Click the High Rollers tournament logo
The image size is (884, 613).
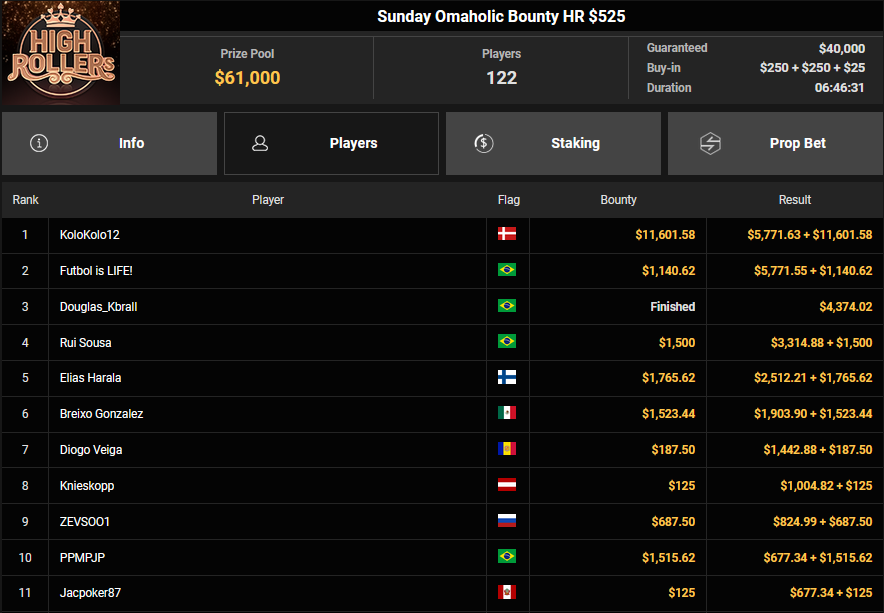tap(60, 53)
